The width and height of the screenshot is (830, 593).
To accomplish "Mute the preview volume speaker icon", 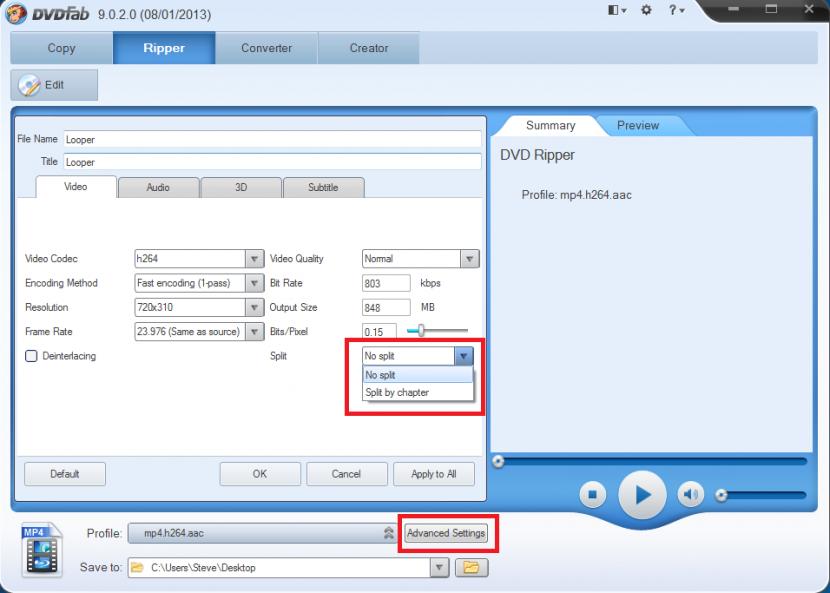I will tap(690, 494).
